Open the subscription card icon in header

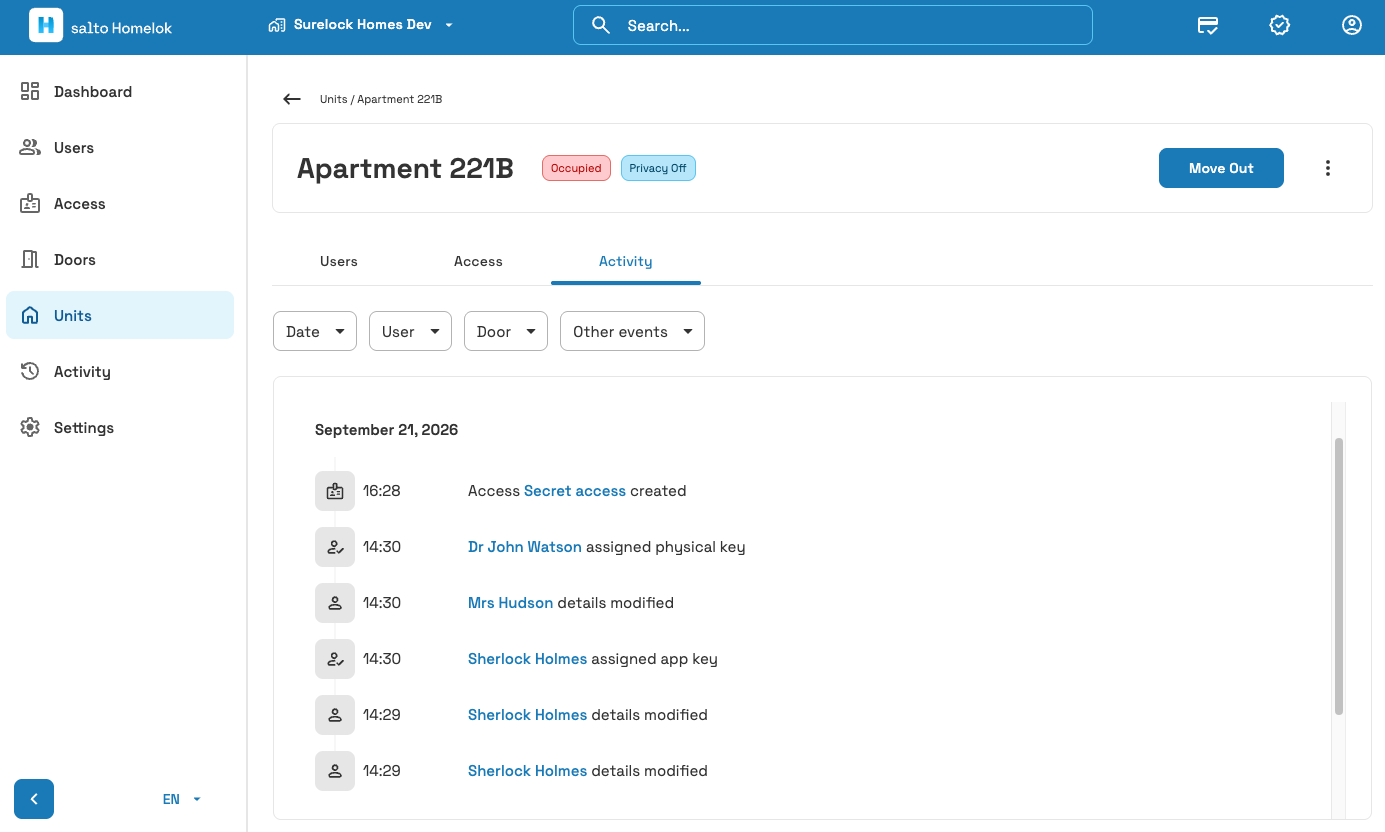(x=1208, y=26)
